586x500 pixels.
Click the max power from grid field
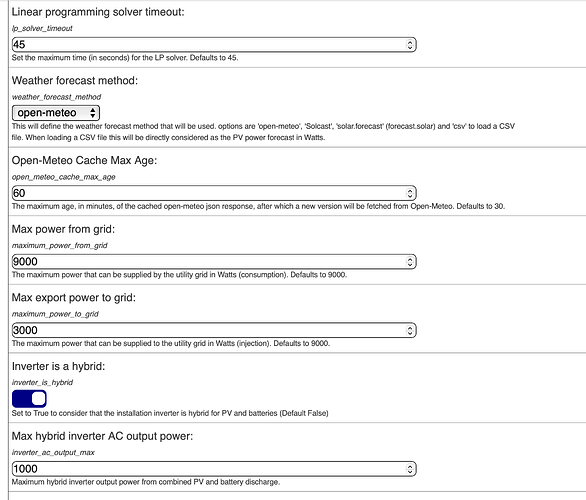click(x=214, y=261)
